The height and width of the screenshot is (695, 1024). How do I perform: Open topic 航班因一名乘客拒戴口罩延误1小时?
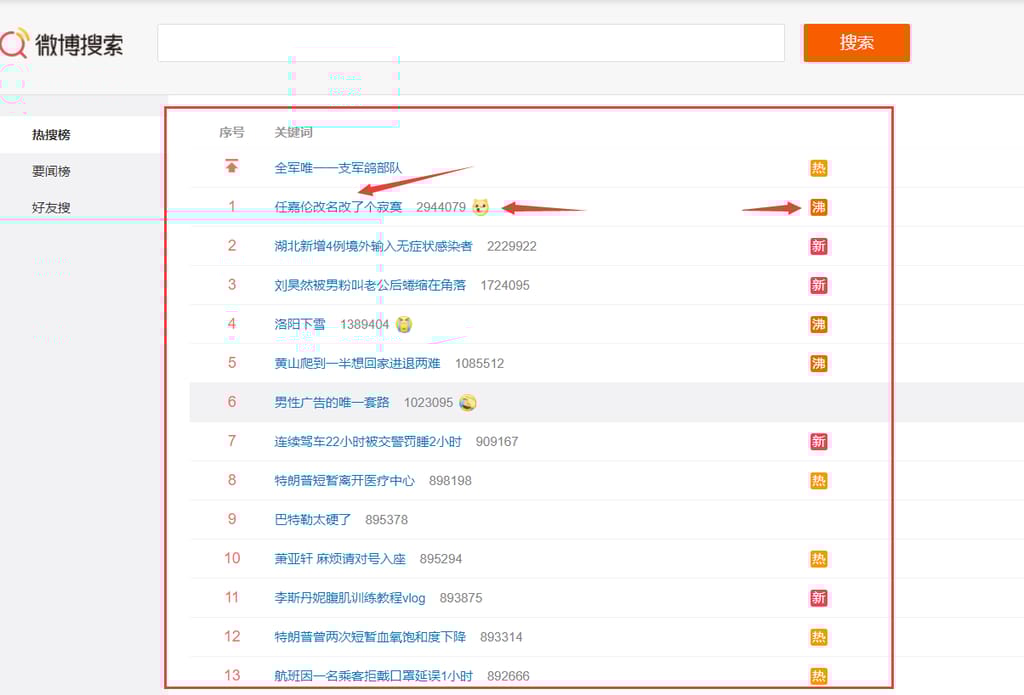[x=373, y=676]
